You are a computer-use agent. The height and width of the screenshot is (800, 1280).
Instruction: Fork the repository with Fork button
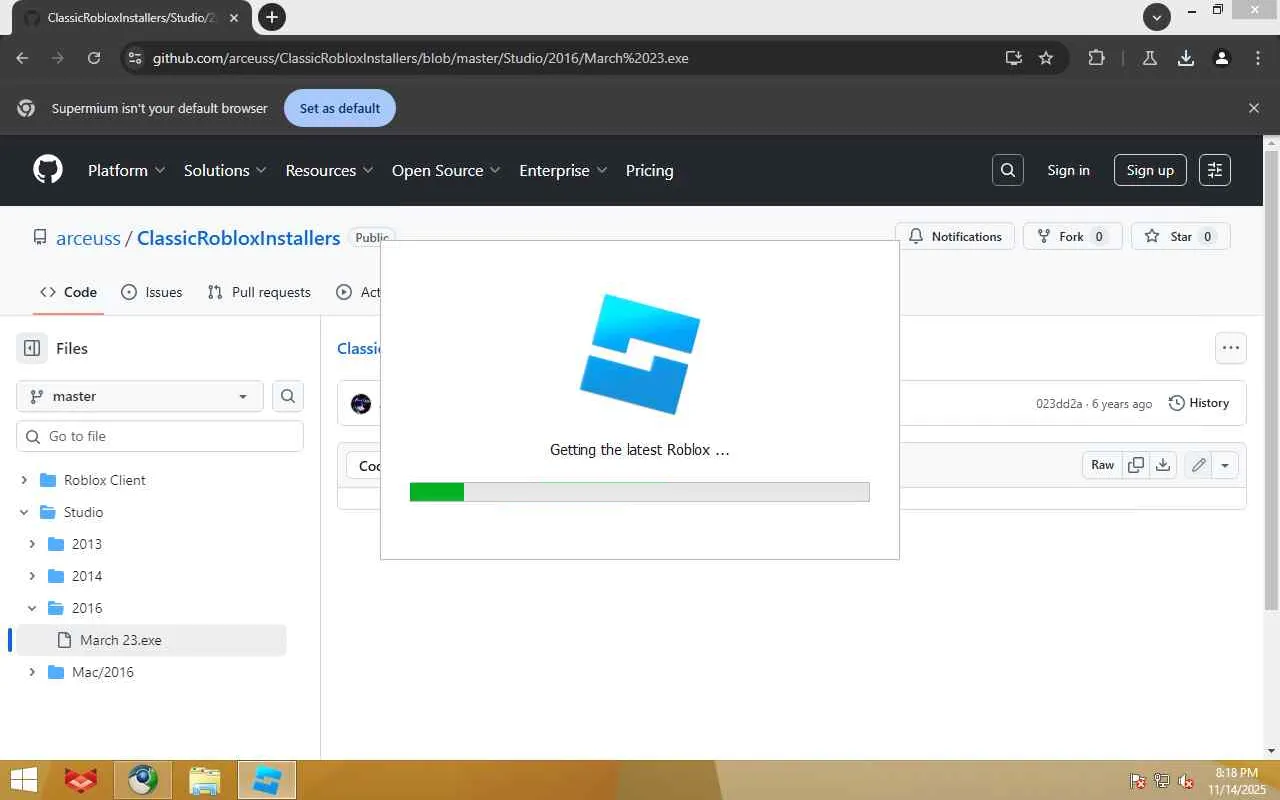tap(1073, 237)
